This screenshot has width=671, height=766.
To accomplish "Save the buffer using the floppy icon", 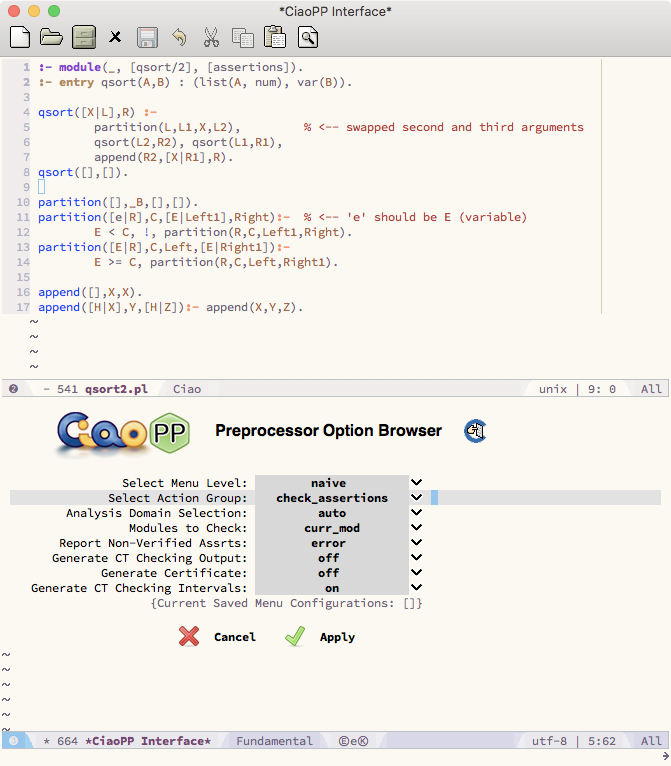I will pos(147,38).
